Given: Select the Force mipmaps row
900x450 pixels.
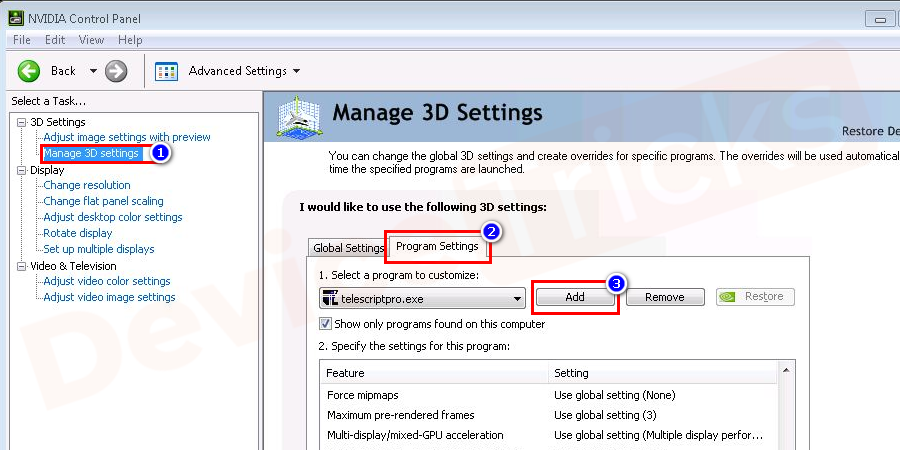Looking at the screenshot, I should 549,395.
